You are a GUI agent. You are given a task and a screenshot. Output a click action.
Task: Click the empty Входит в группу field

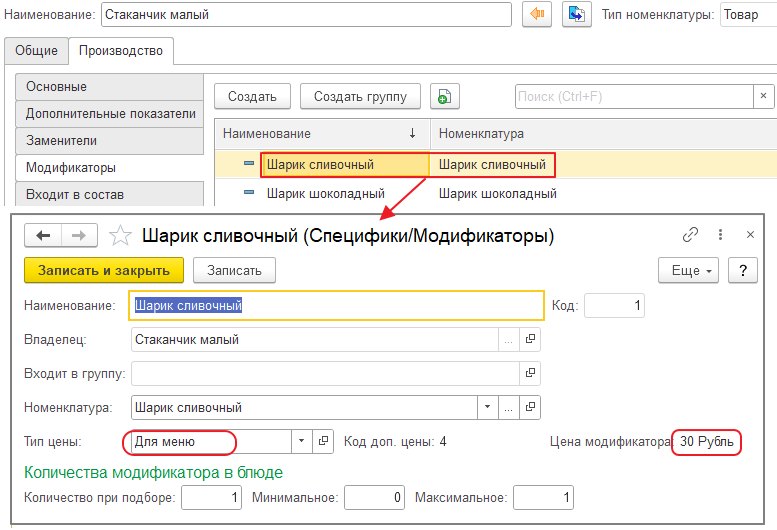click(325, 373)
